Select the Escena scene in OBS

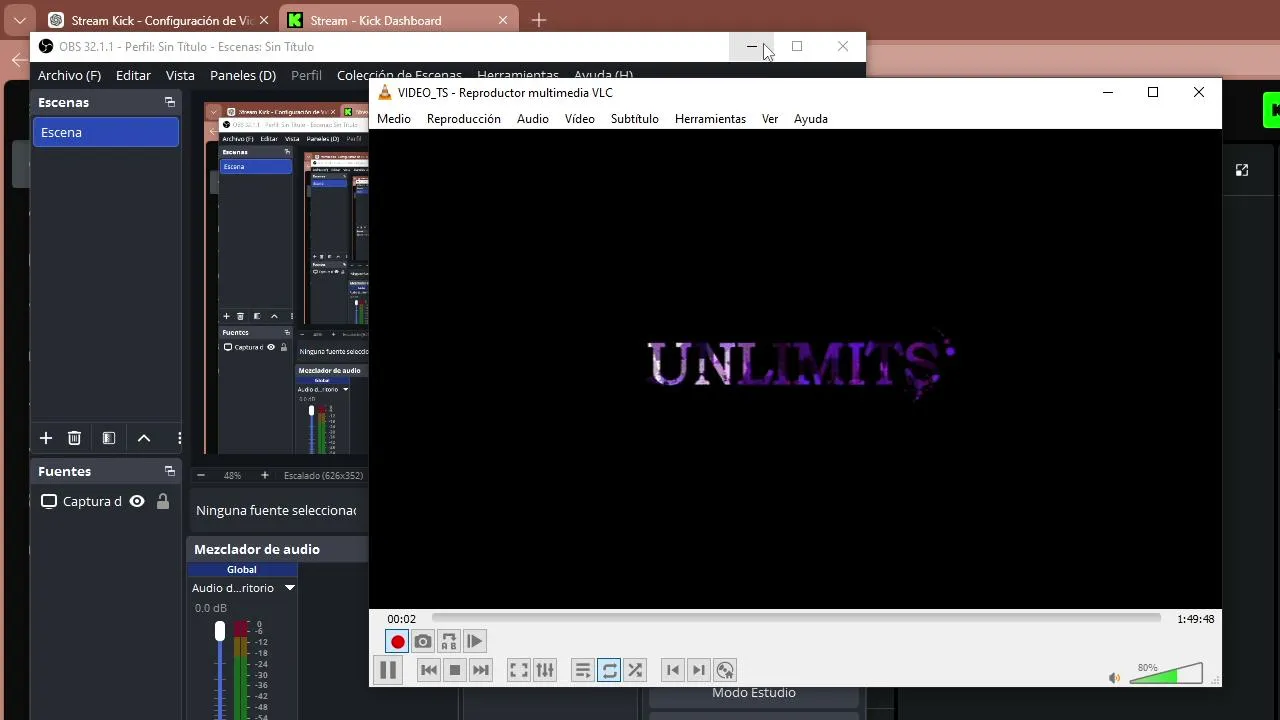106,132
